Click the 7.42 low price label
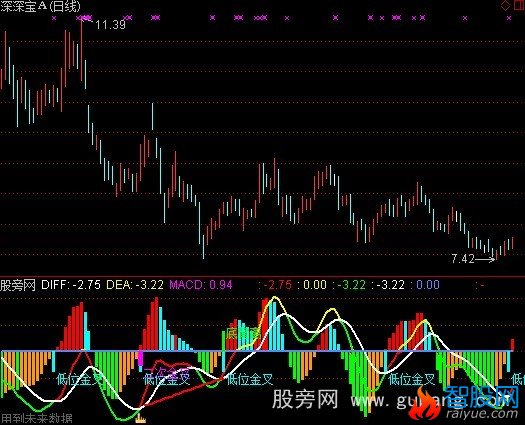 [x=463, y=259]
